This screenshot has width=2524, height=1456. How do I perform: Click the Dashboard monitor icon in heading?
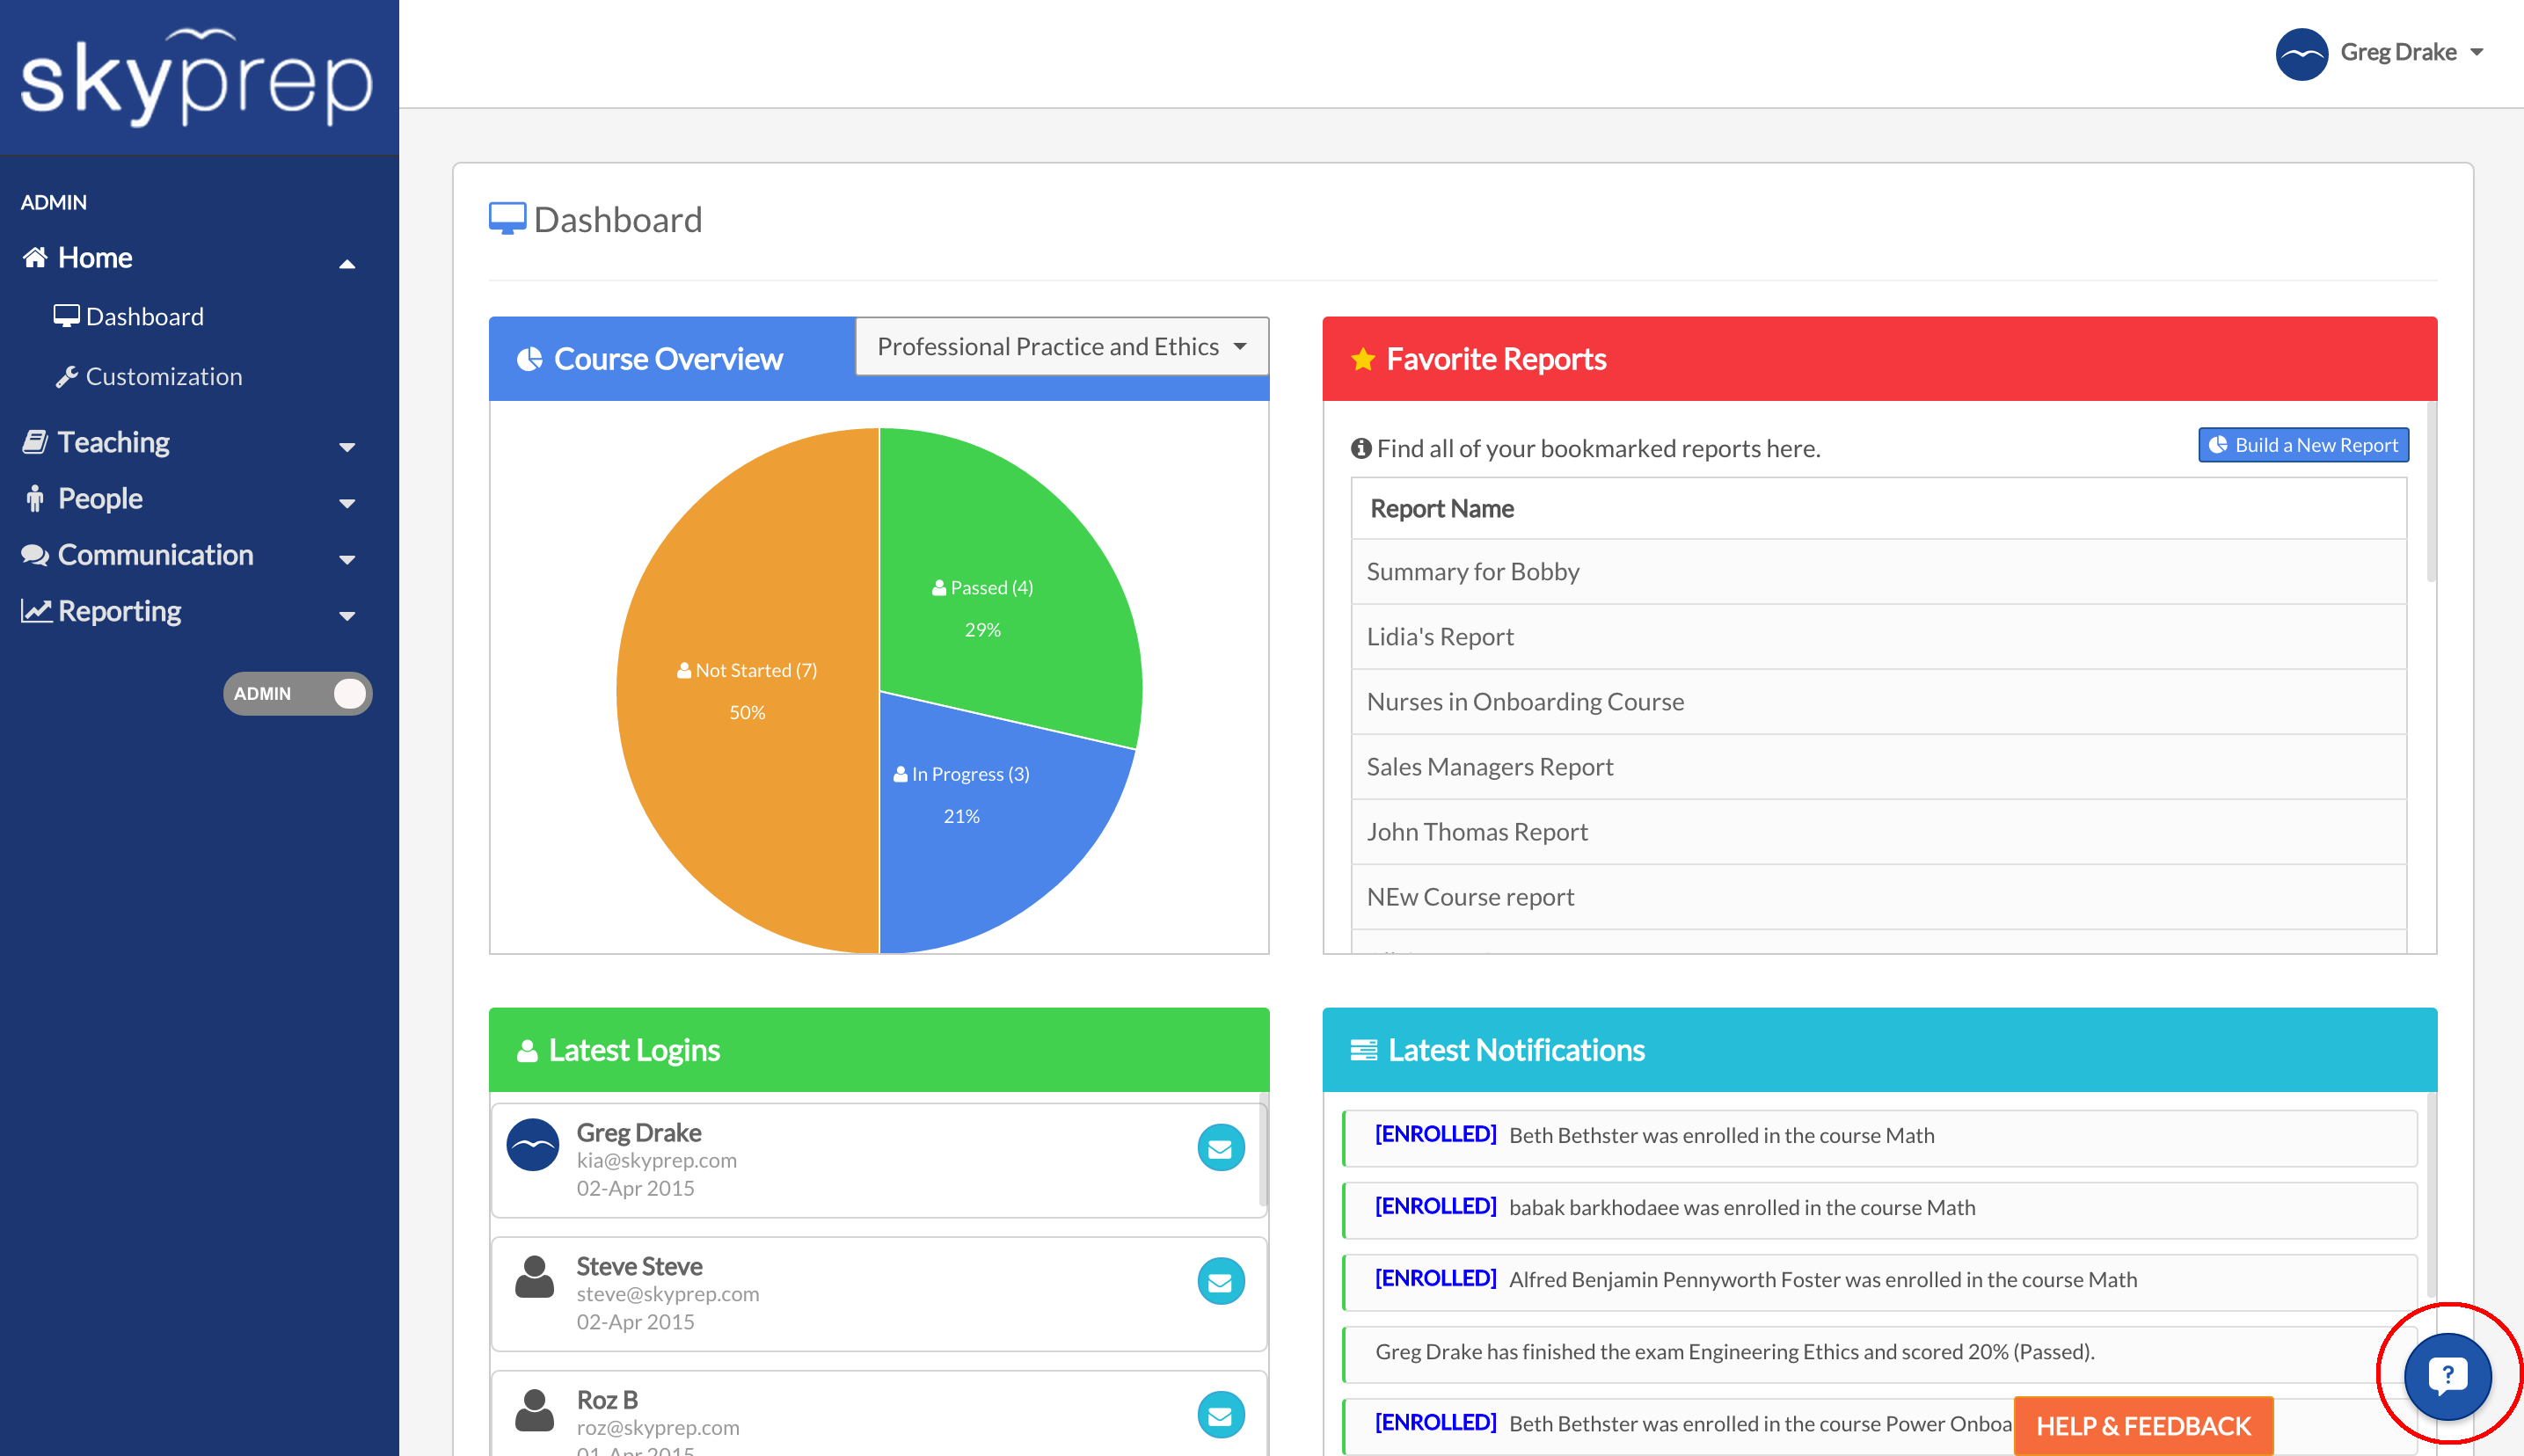pos(507,218)
